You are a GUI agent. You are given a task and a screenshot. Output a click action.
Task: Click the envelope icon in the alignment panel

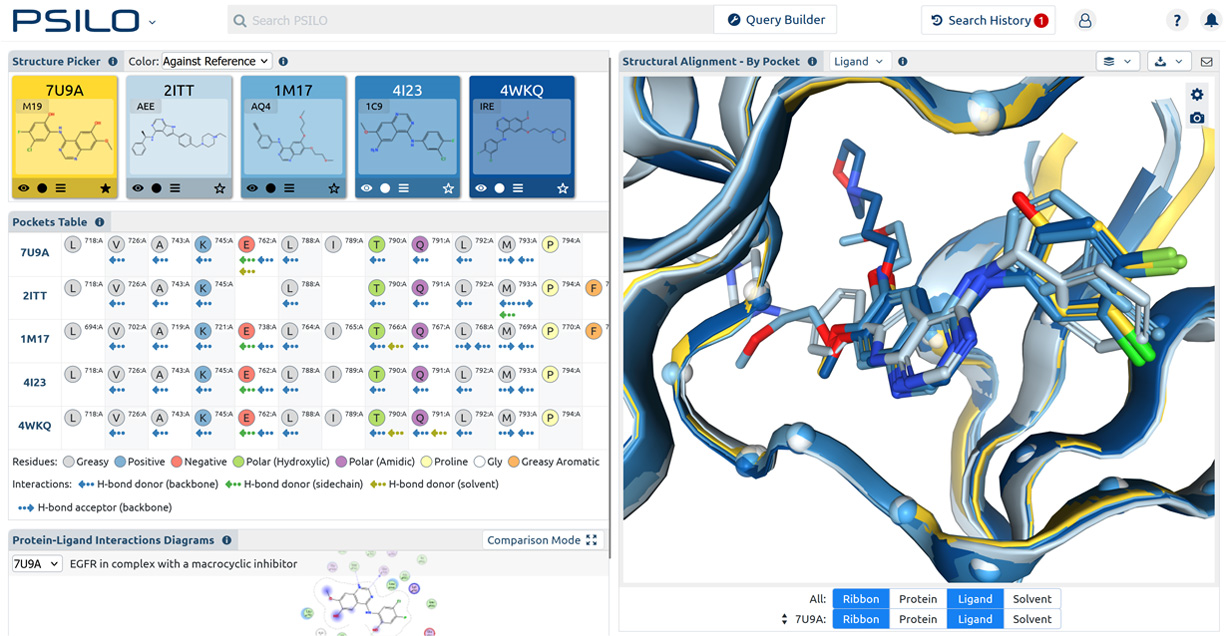tap(1206, 61)
